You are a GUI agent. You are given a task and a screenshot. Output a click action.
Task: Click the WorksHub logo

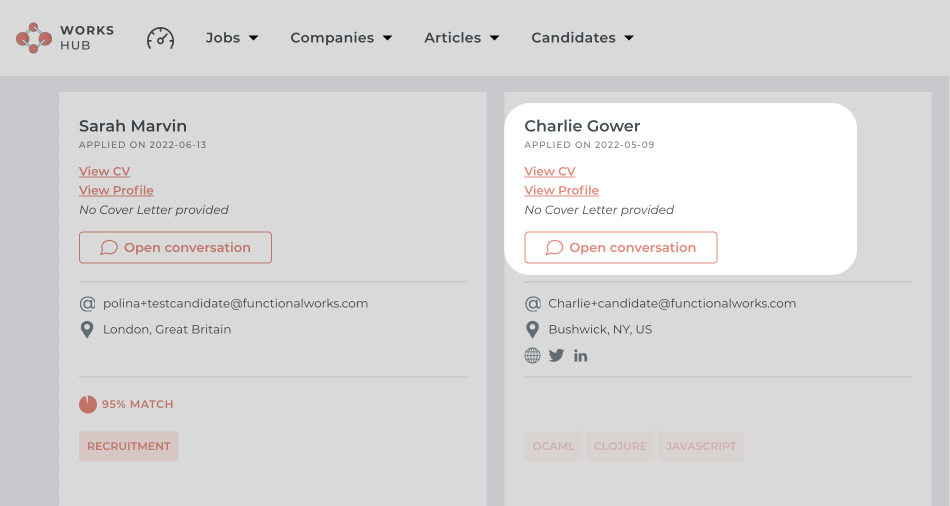65,38
